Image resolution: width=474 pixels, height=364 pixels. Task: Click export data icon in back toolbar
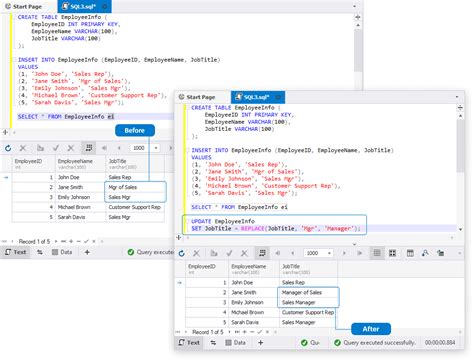(40, 148)
